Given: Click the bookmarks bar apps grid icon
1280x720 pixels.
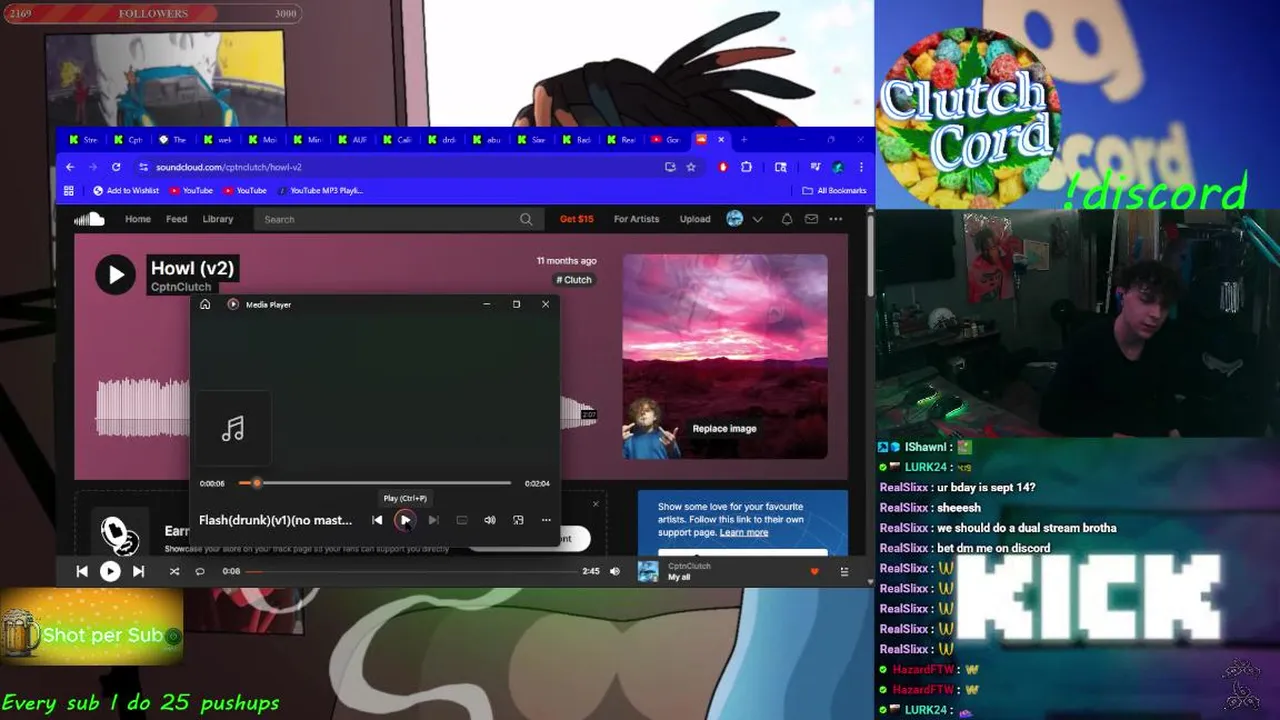Looking at the screenshot, I should point(69,190).
